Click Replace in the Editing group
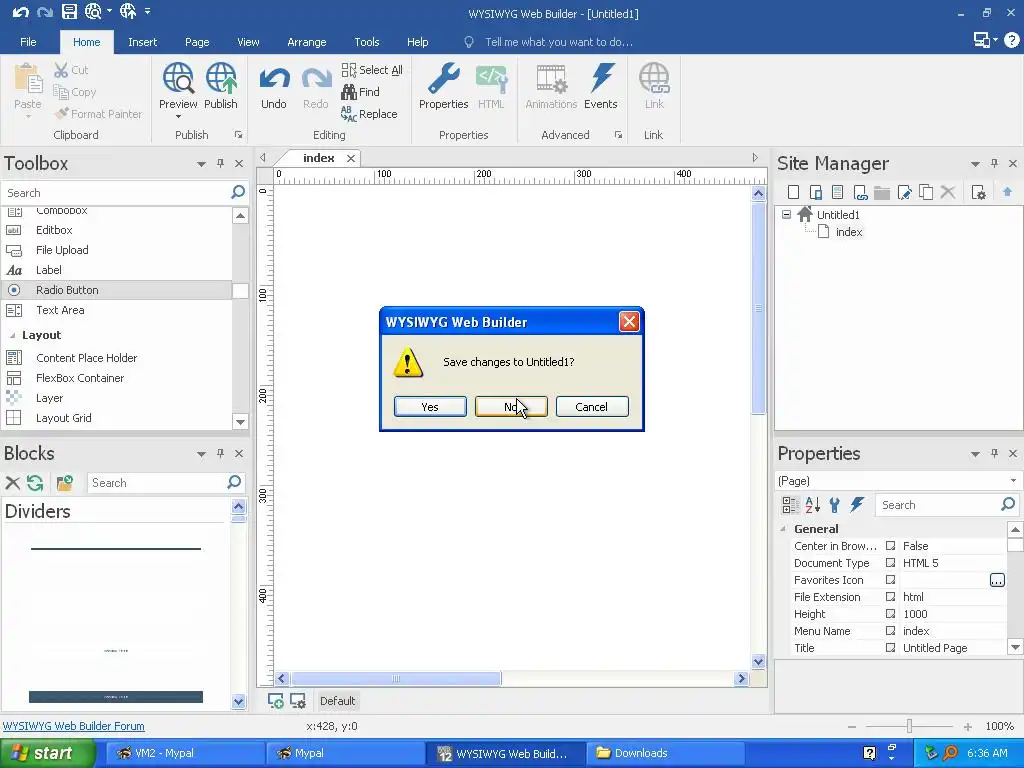 pos(369,114)
